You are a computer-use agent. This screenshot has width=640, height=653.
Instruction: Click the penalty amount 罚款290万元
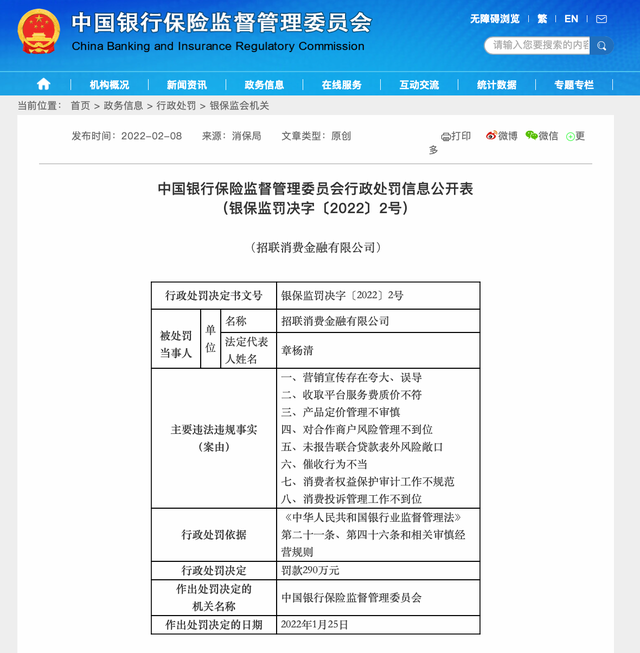310,571
